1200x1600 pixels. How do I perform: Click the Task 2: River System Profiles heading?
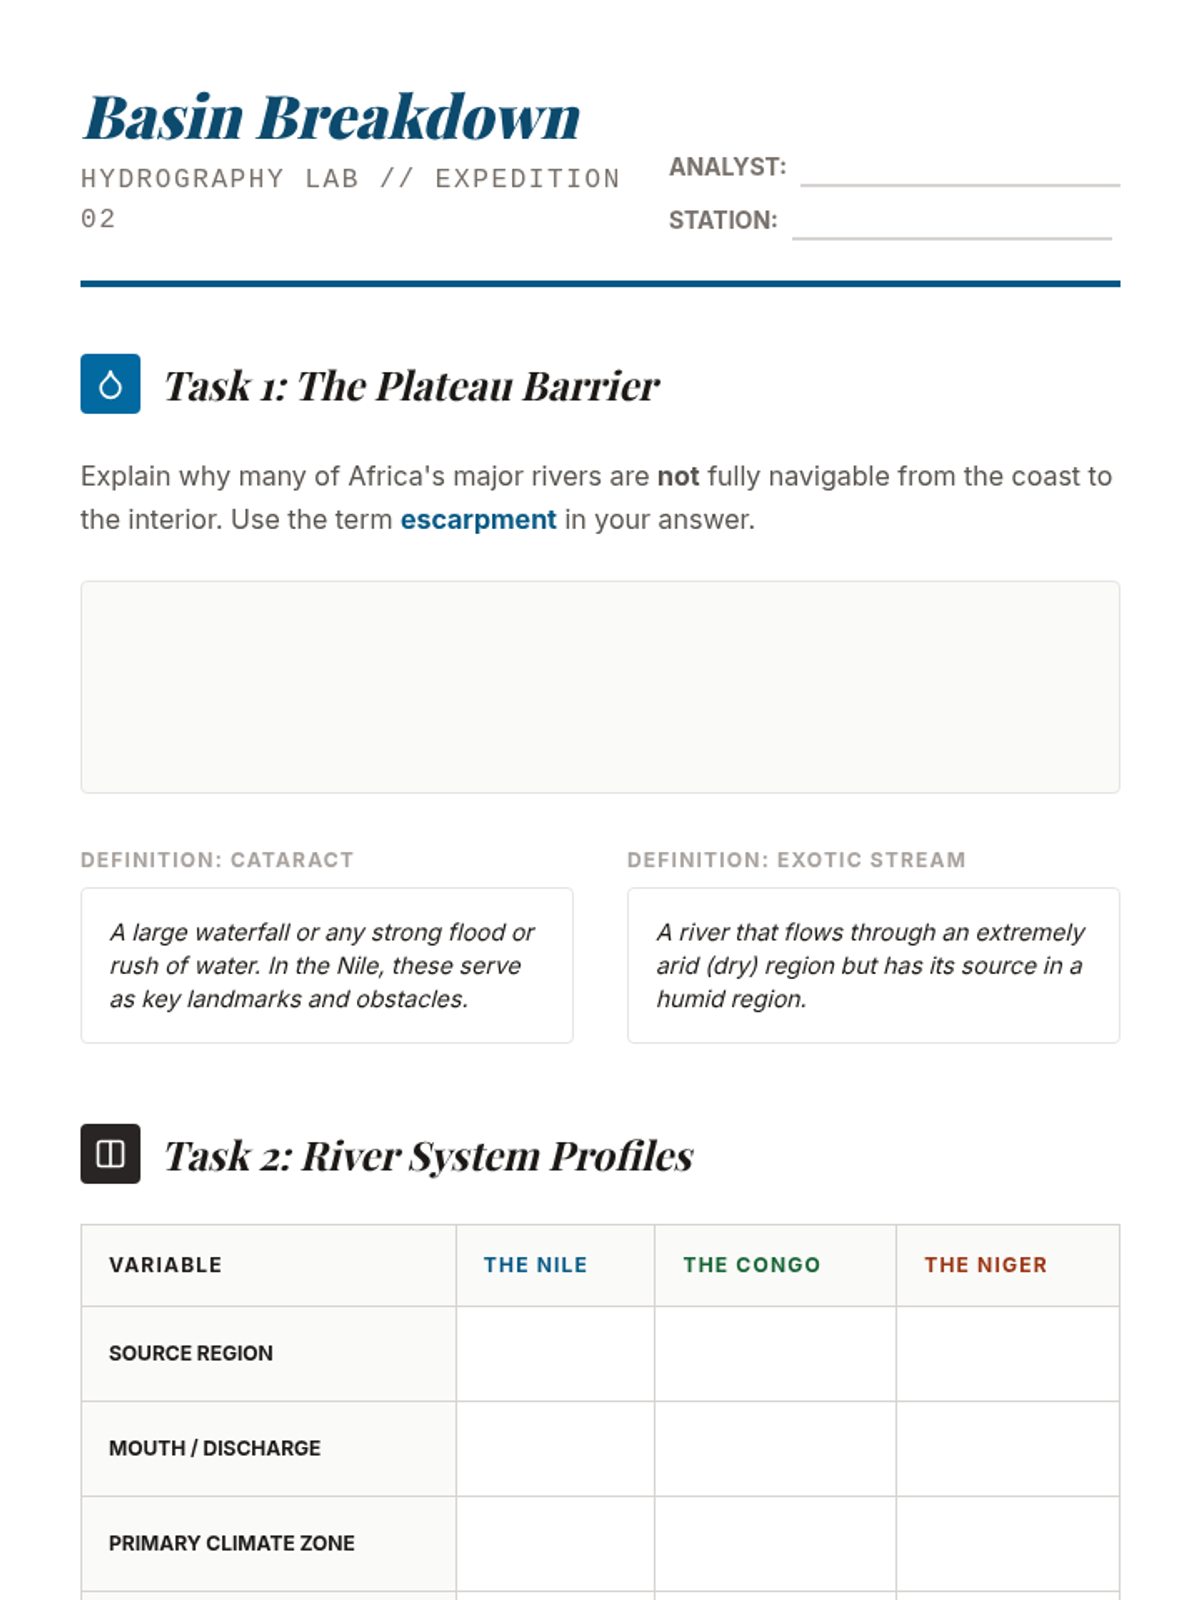(x=428, y=1156)
